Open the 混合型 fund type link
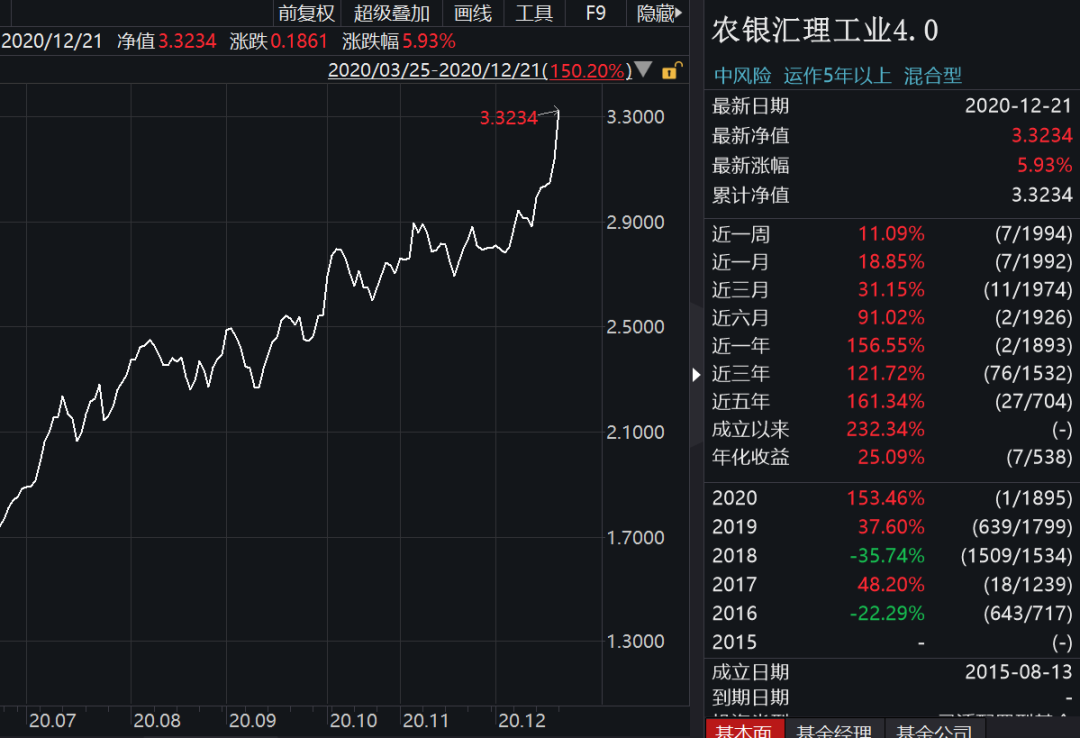 pyautogui.click(x=933, y=75)
